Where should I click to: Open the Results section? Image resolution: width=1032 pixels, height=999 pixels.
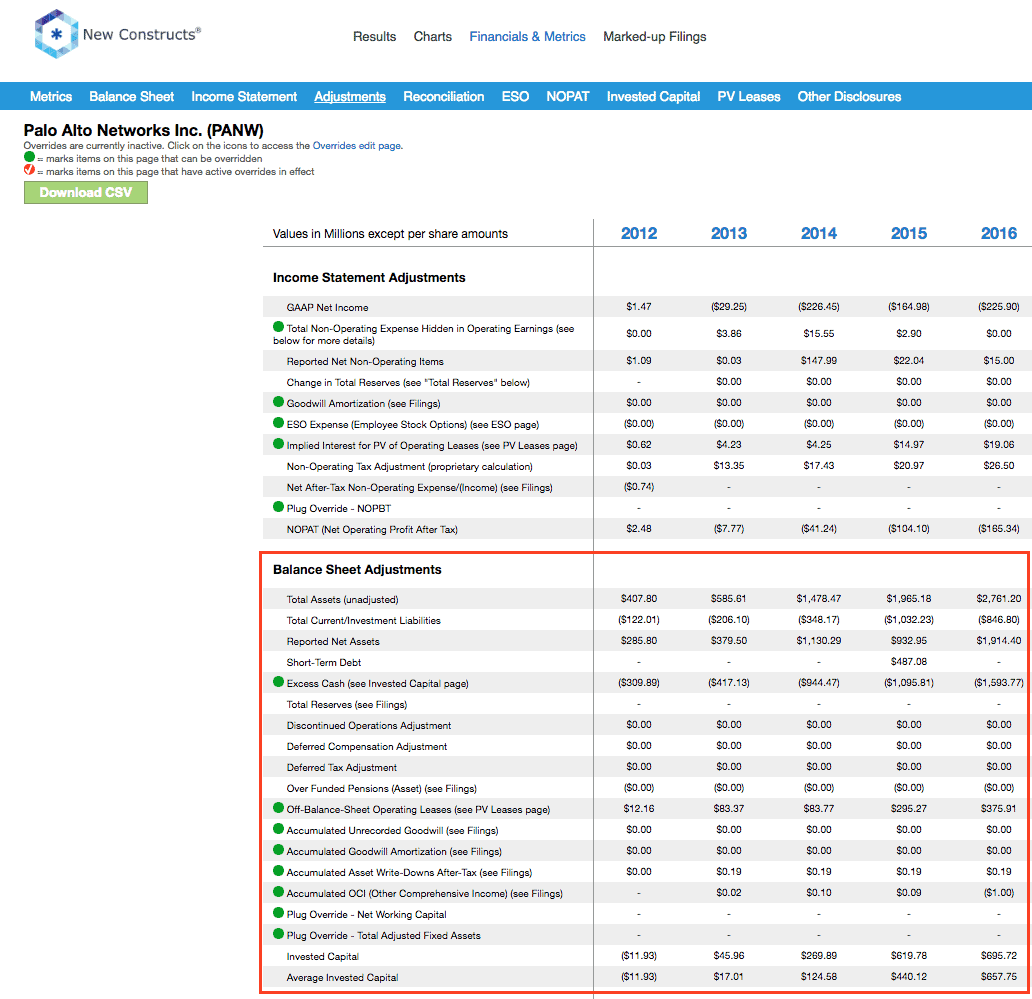coord(374,37)
